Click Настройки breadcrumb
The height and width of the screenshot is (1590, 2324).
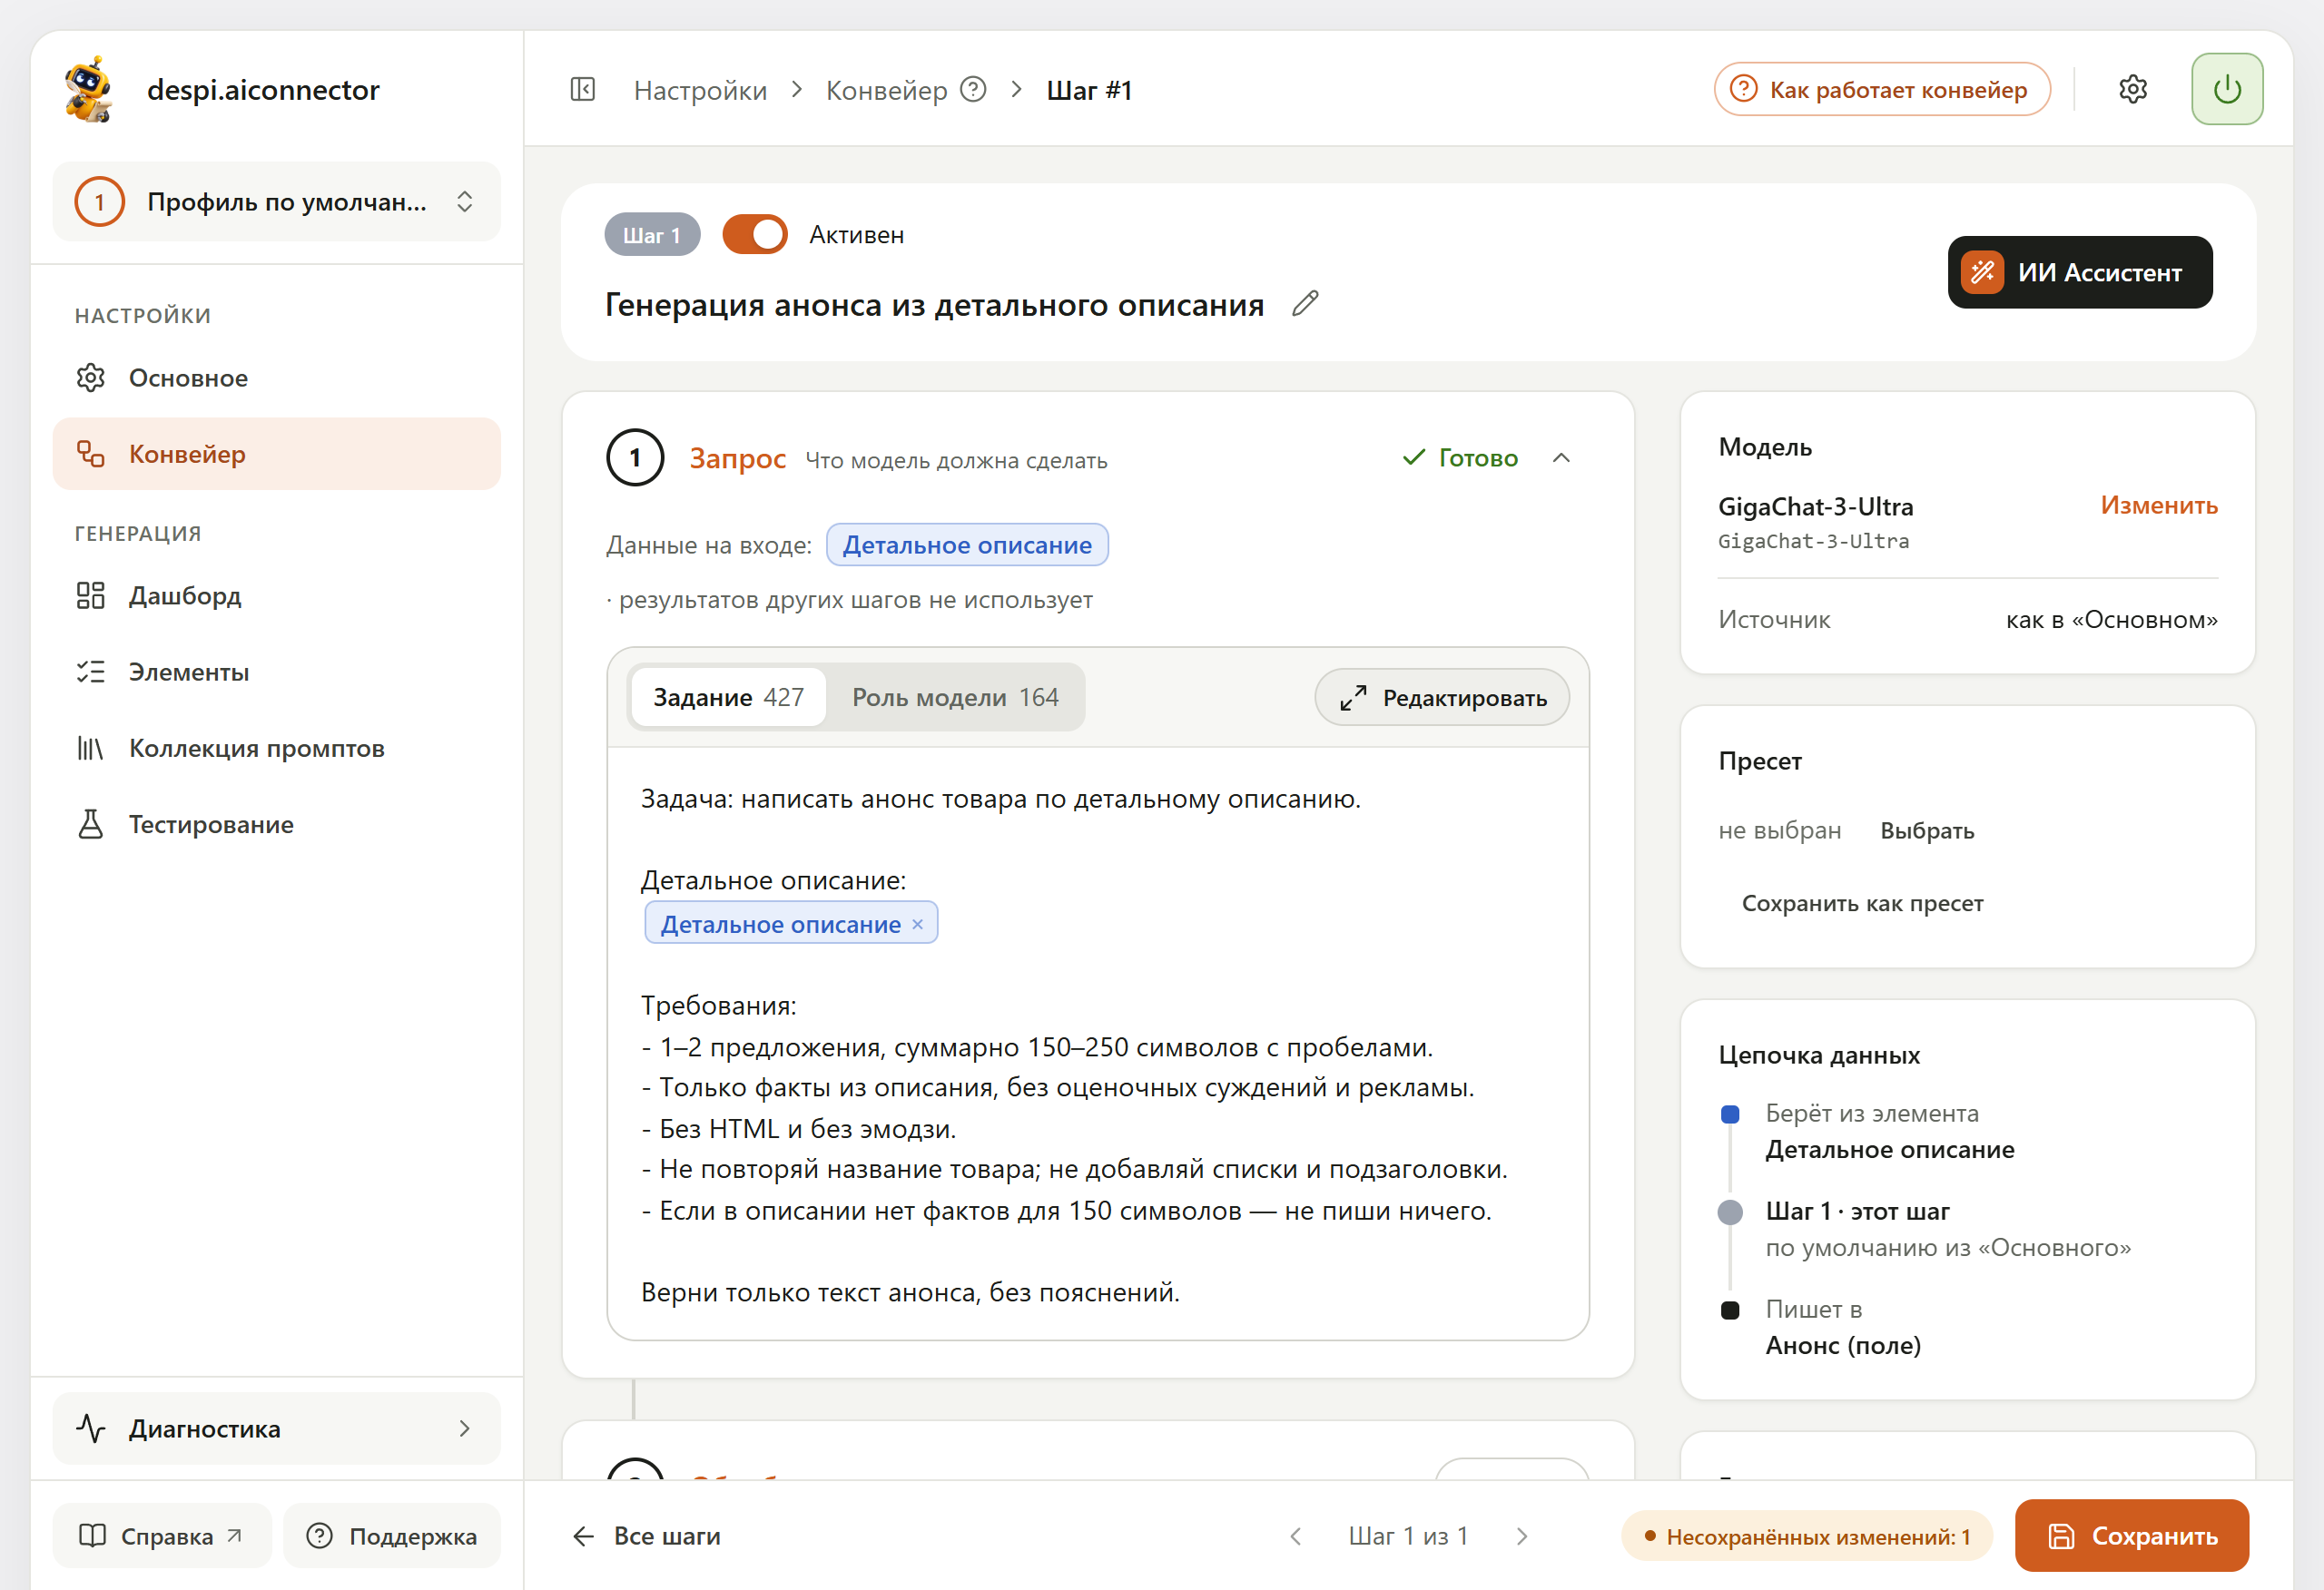[700, 91]
